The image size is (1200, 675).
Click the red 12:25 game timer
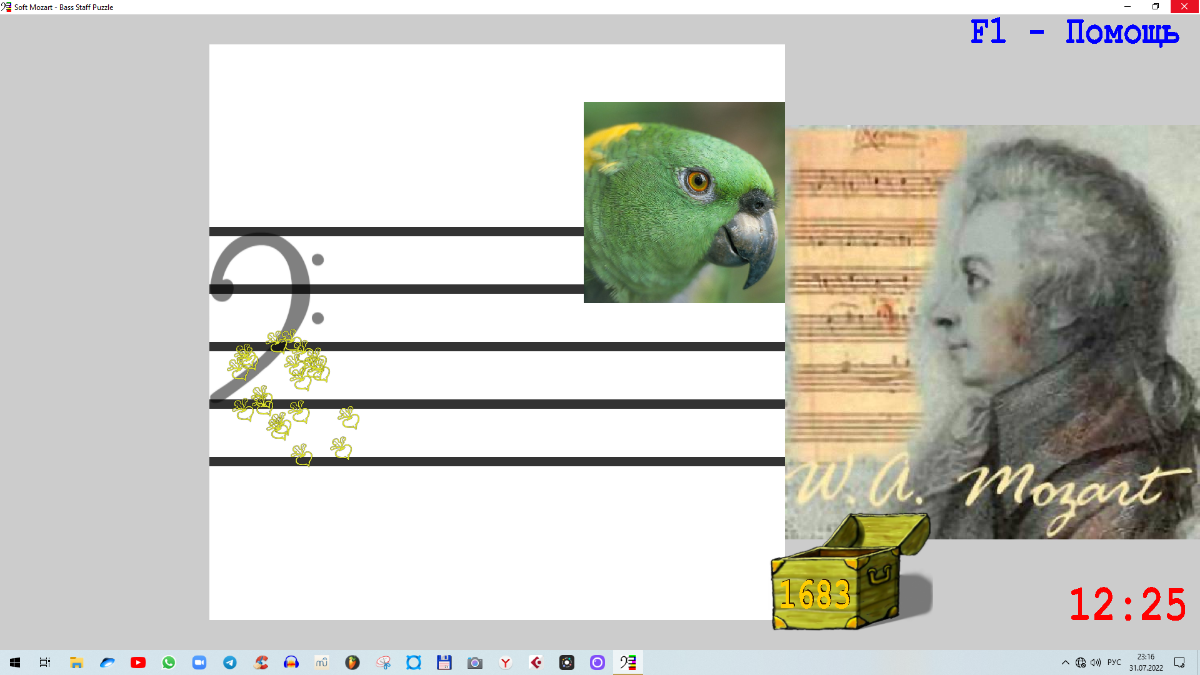point(1127,605)
